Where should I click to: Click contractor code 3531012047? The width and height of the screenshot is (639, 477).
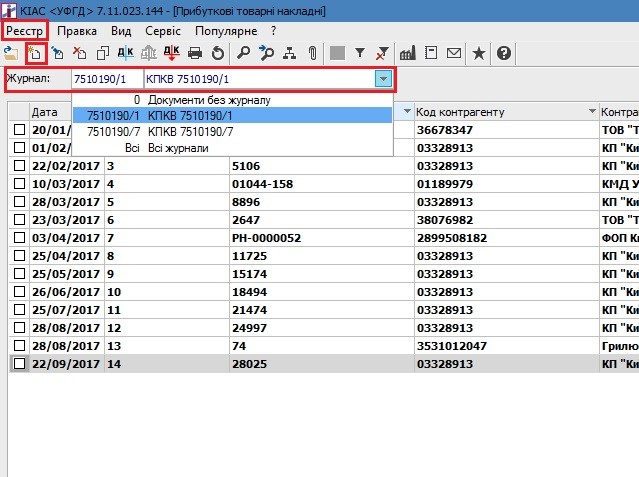pos(452,346)
